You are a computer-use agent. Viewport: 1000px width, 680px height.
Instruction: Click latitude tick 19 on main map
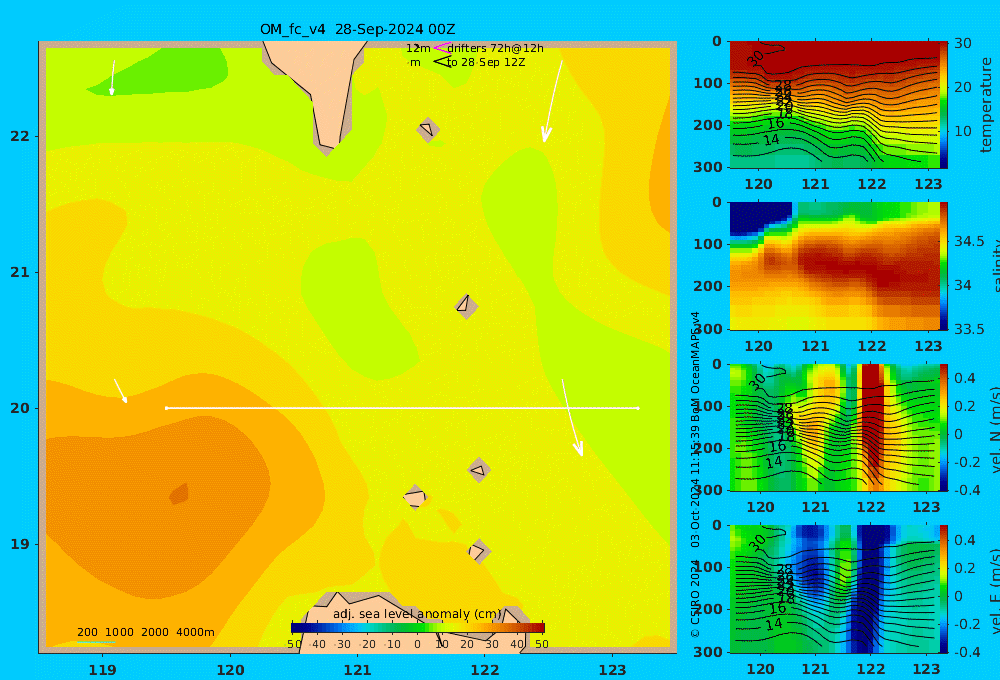point(20,544)
